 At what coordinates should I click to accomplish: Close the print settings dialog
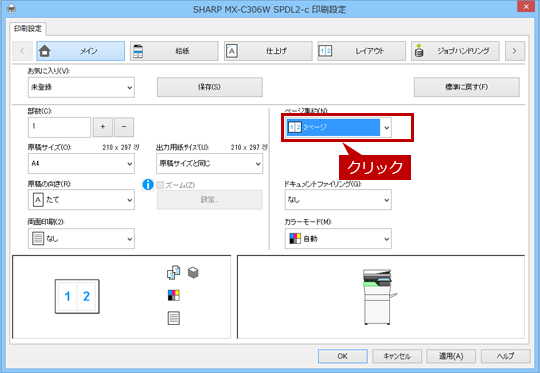pyautogui.click(x=526, y=7)
